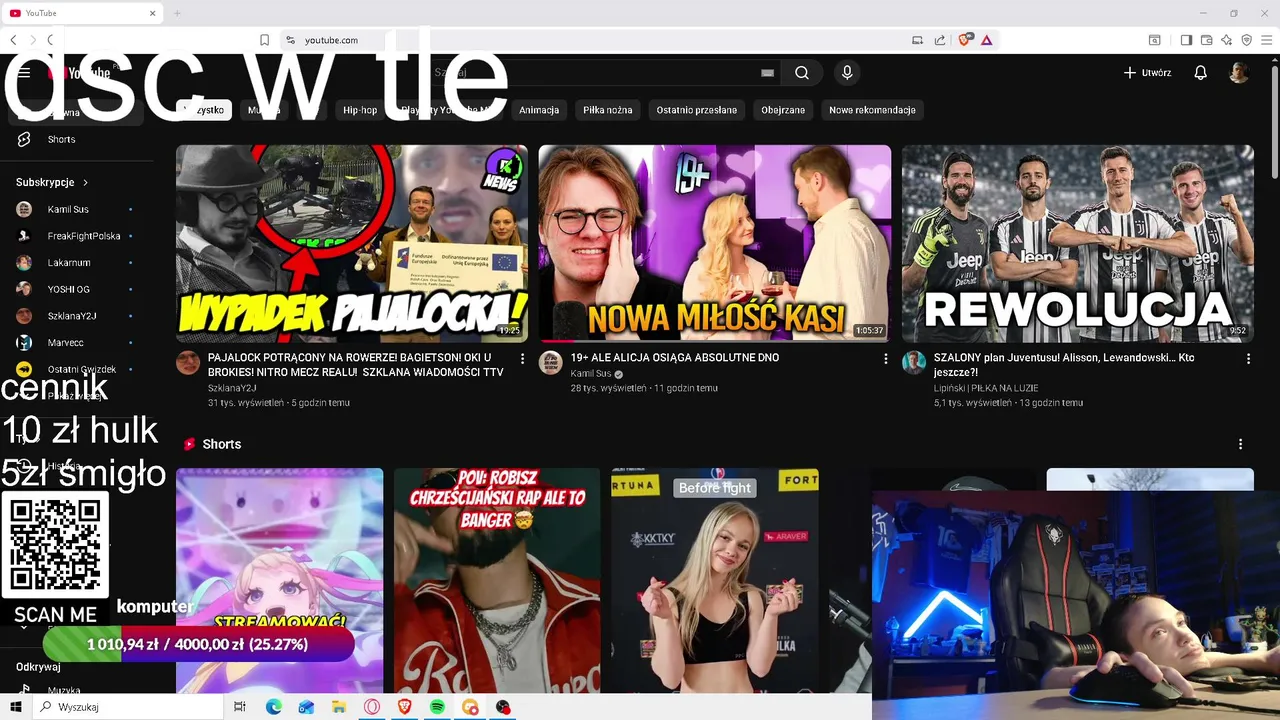Select the Obejrzane filter chip
1280x720 pixels.
(783, 110)
